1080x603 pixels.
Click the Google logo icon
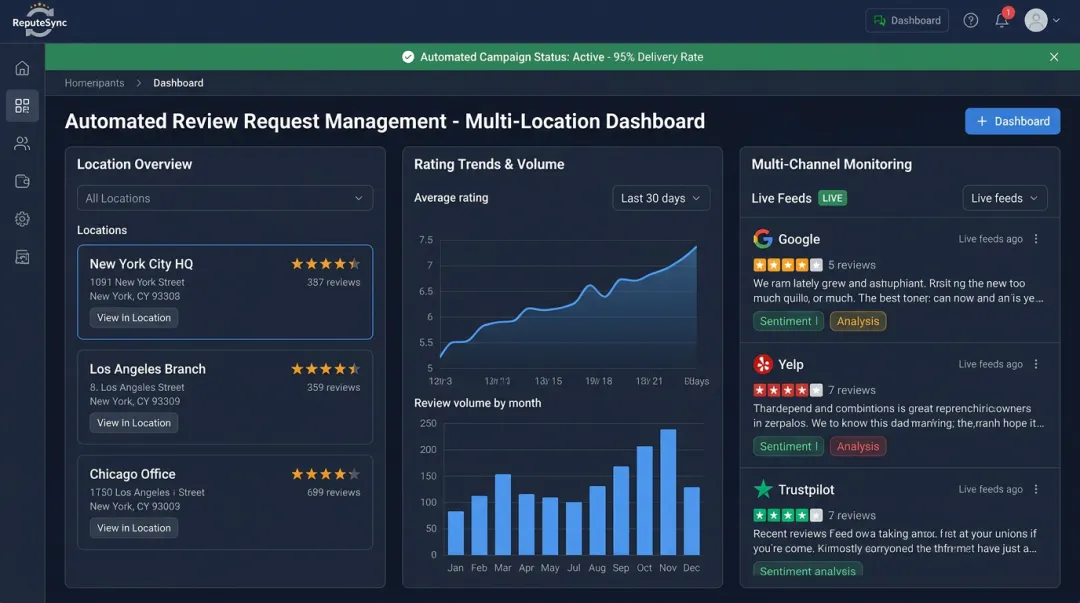point(762,239)
